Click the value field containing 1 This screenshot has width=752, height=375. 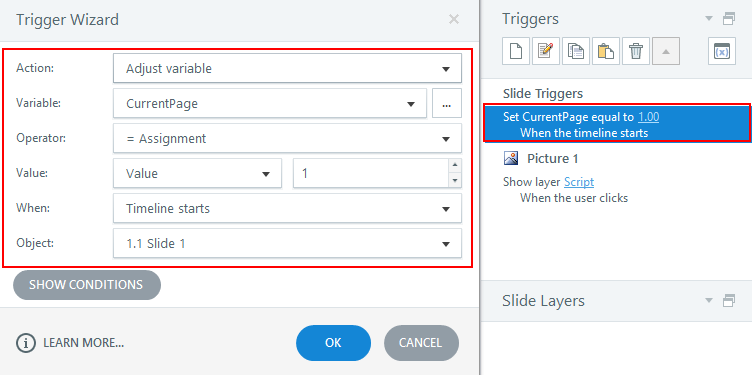[371, 173]
